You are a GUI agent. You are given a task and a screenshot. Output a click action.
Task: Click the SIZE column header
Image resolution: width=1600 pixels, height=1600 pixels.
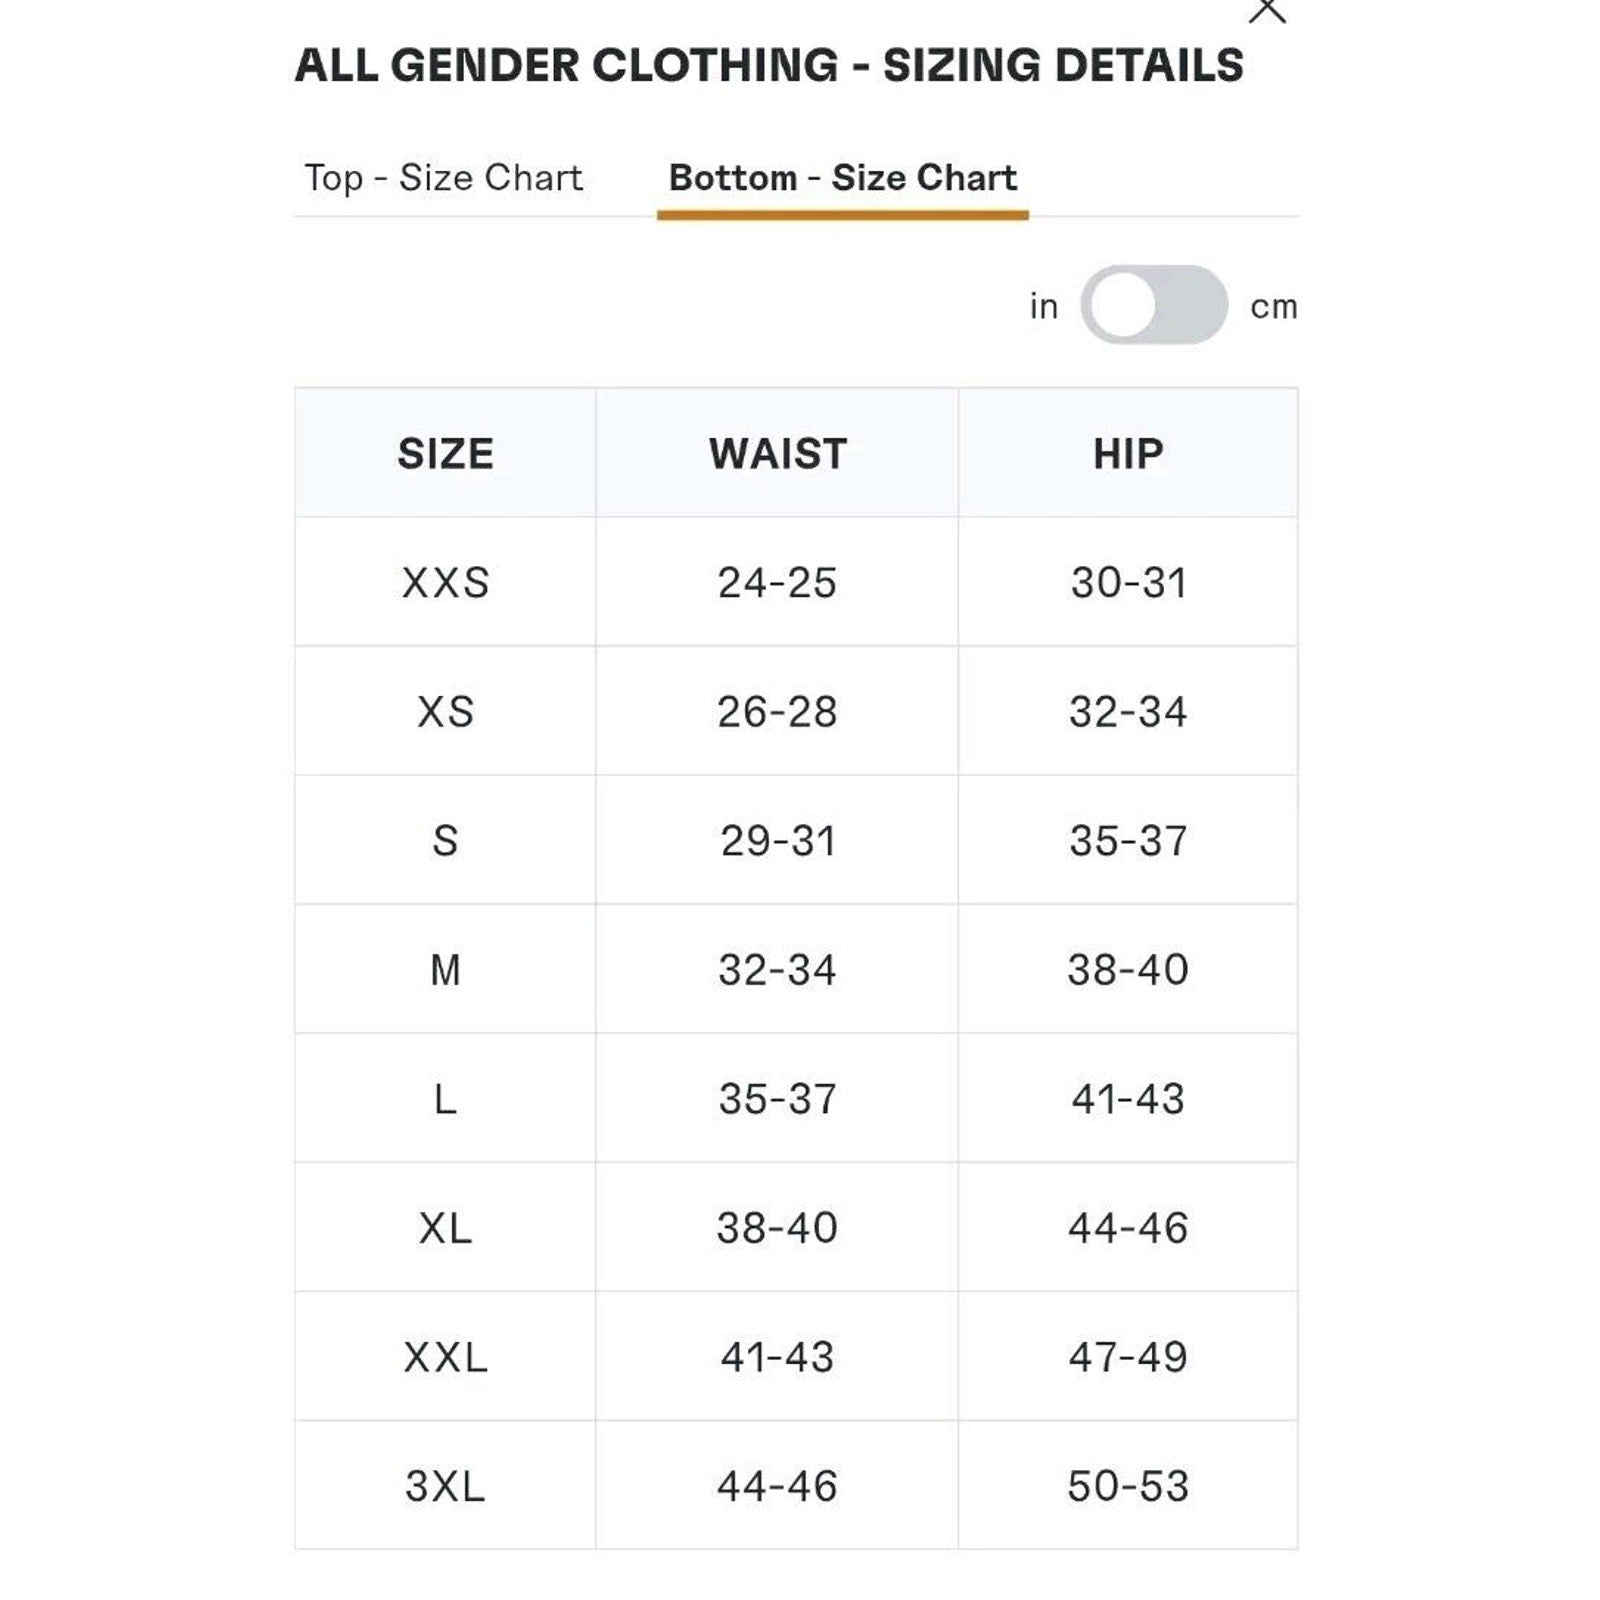click(x=445, y=453)
